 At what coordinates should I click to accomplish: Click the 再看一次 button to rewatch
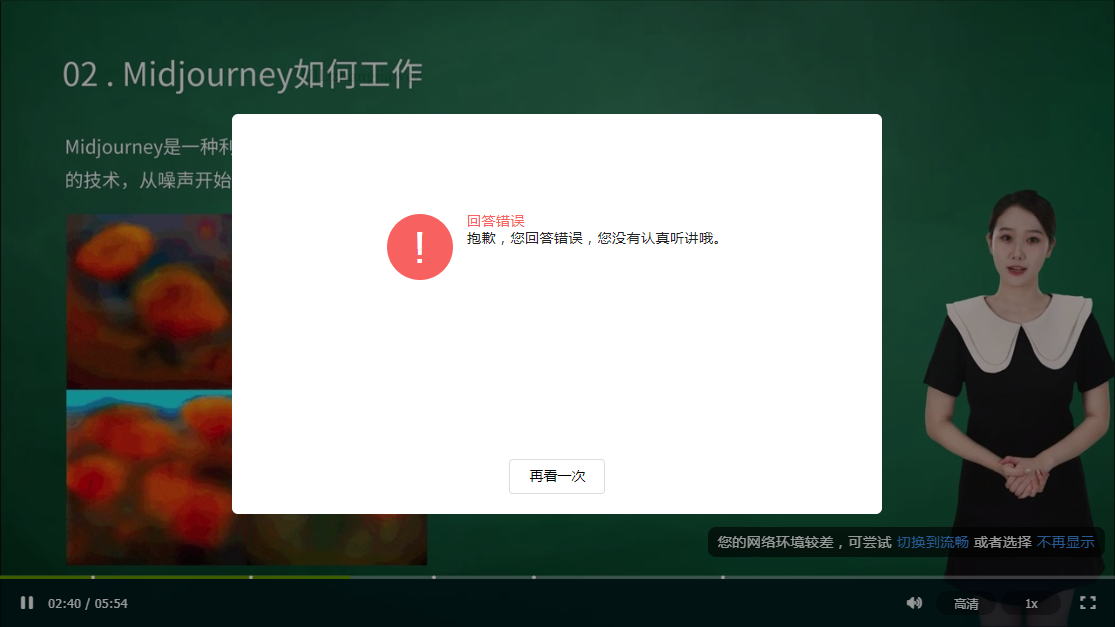556,476
